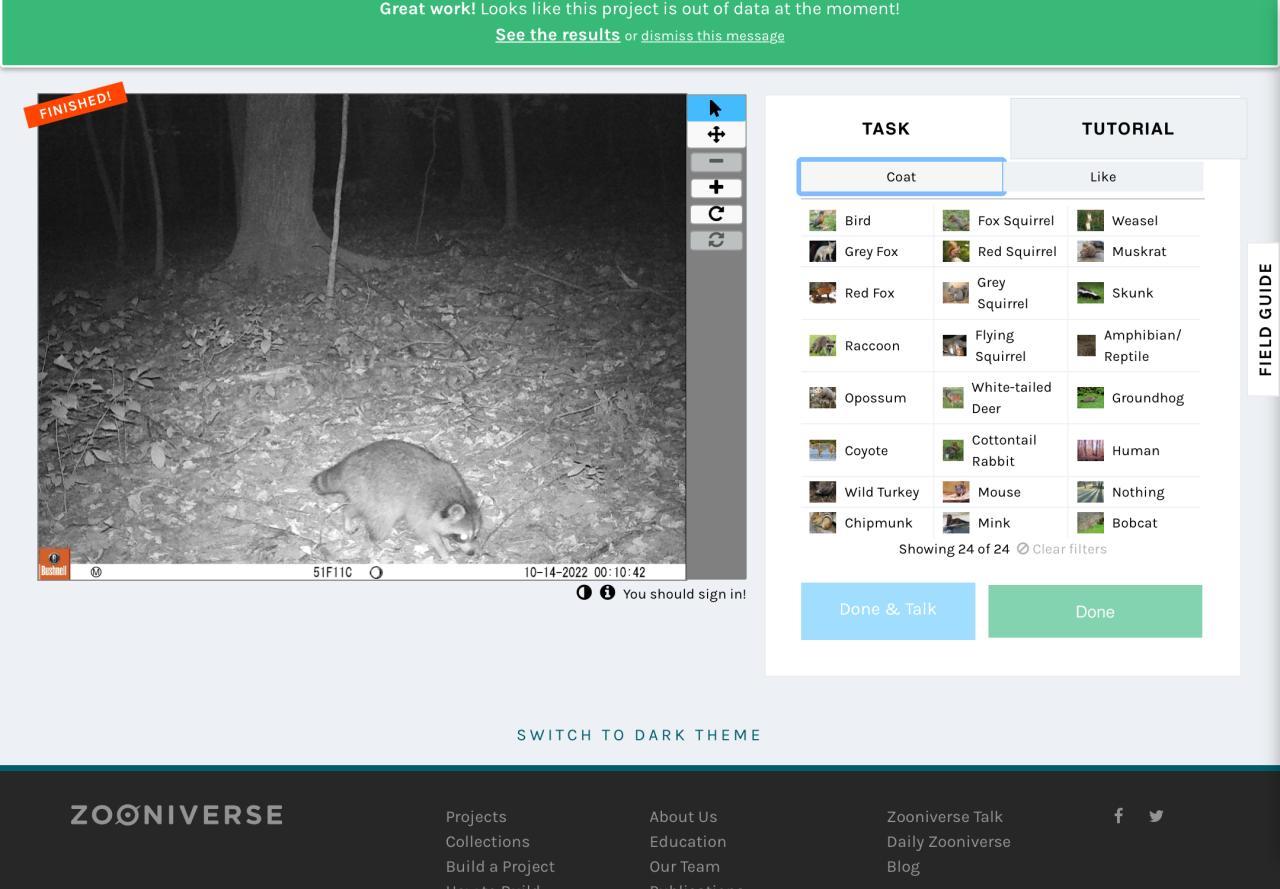Pick Skunk species option
This screenshot has height=889, width=1280.
(x=1135, y=293)
